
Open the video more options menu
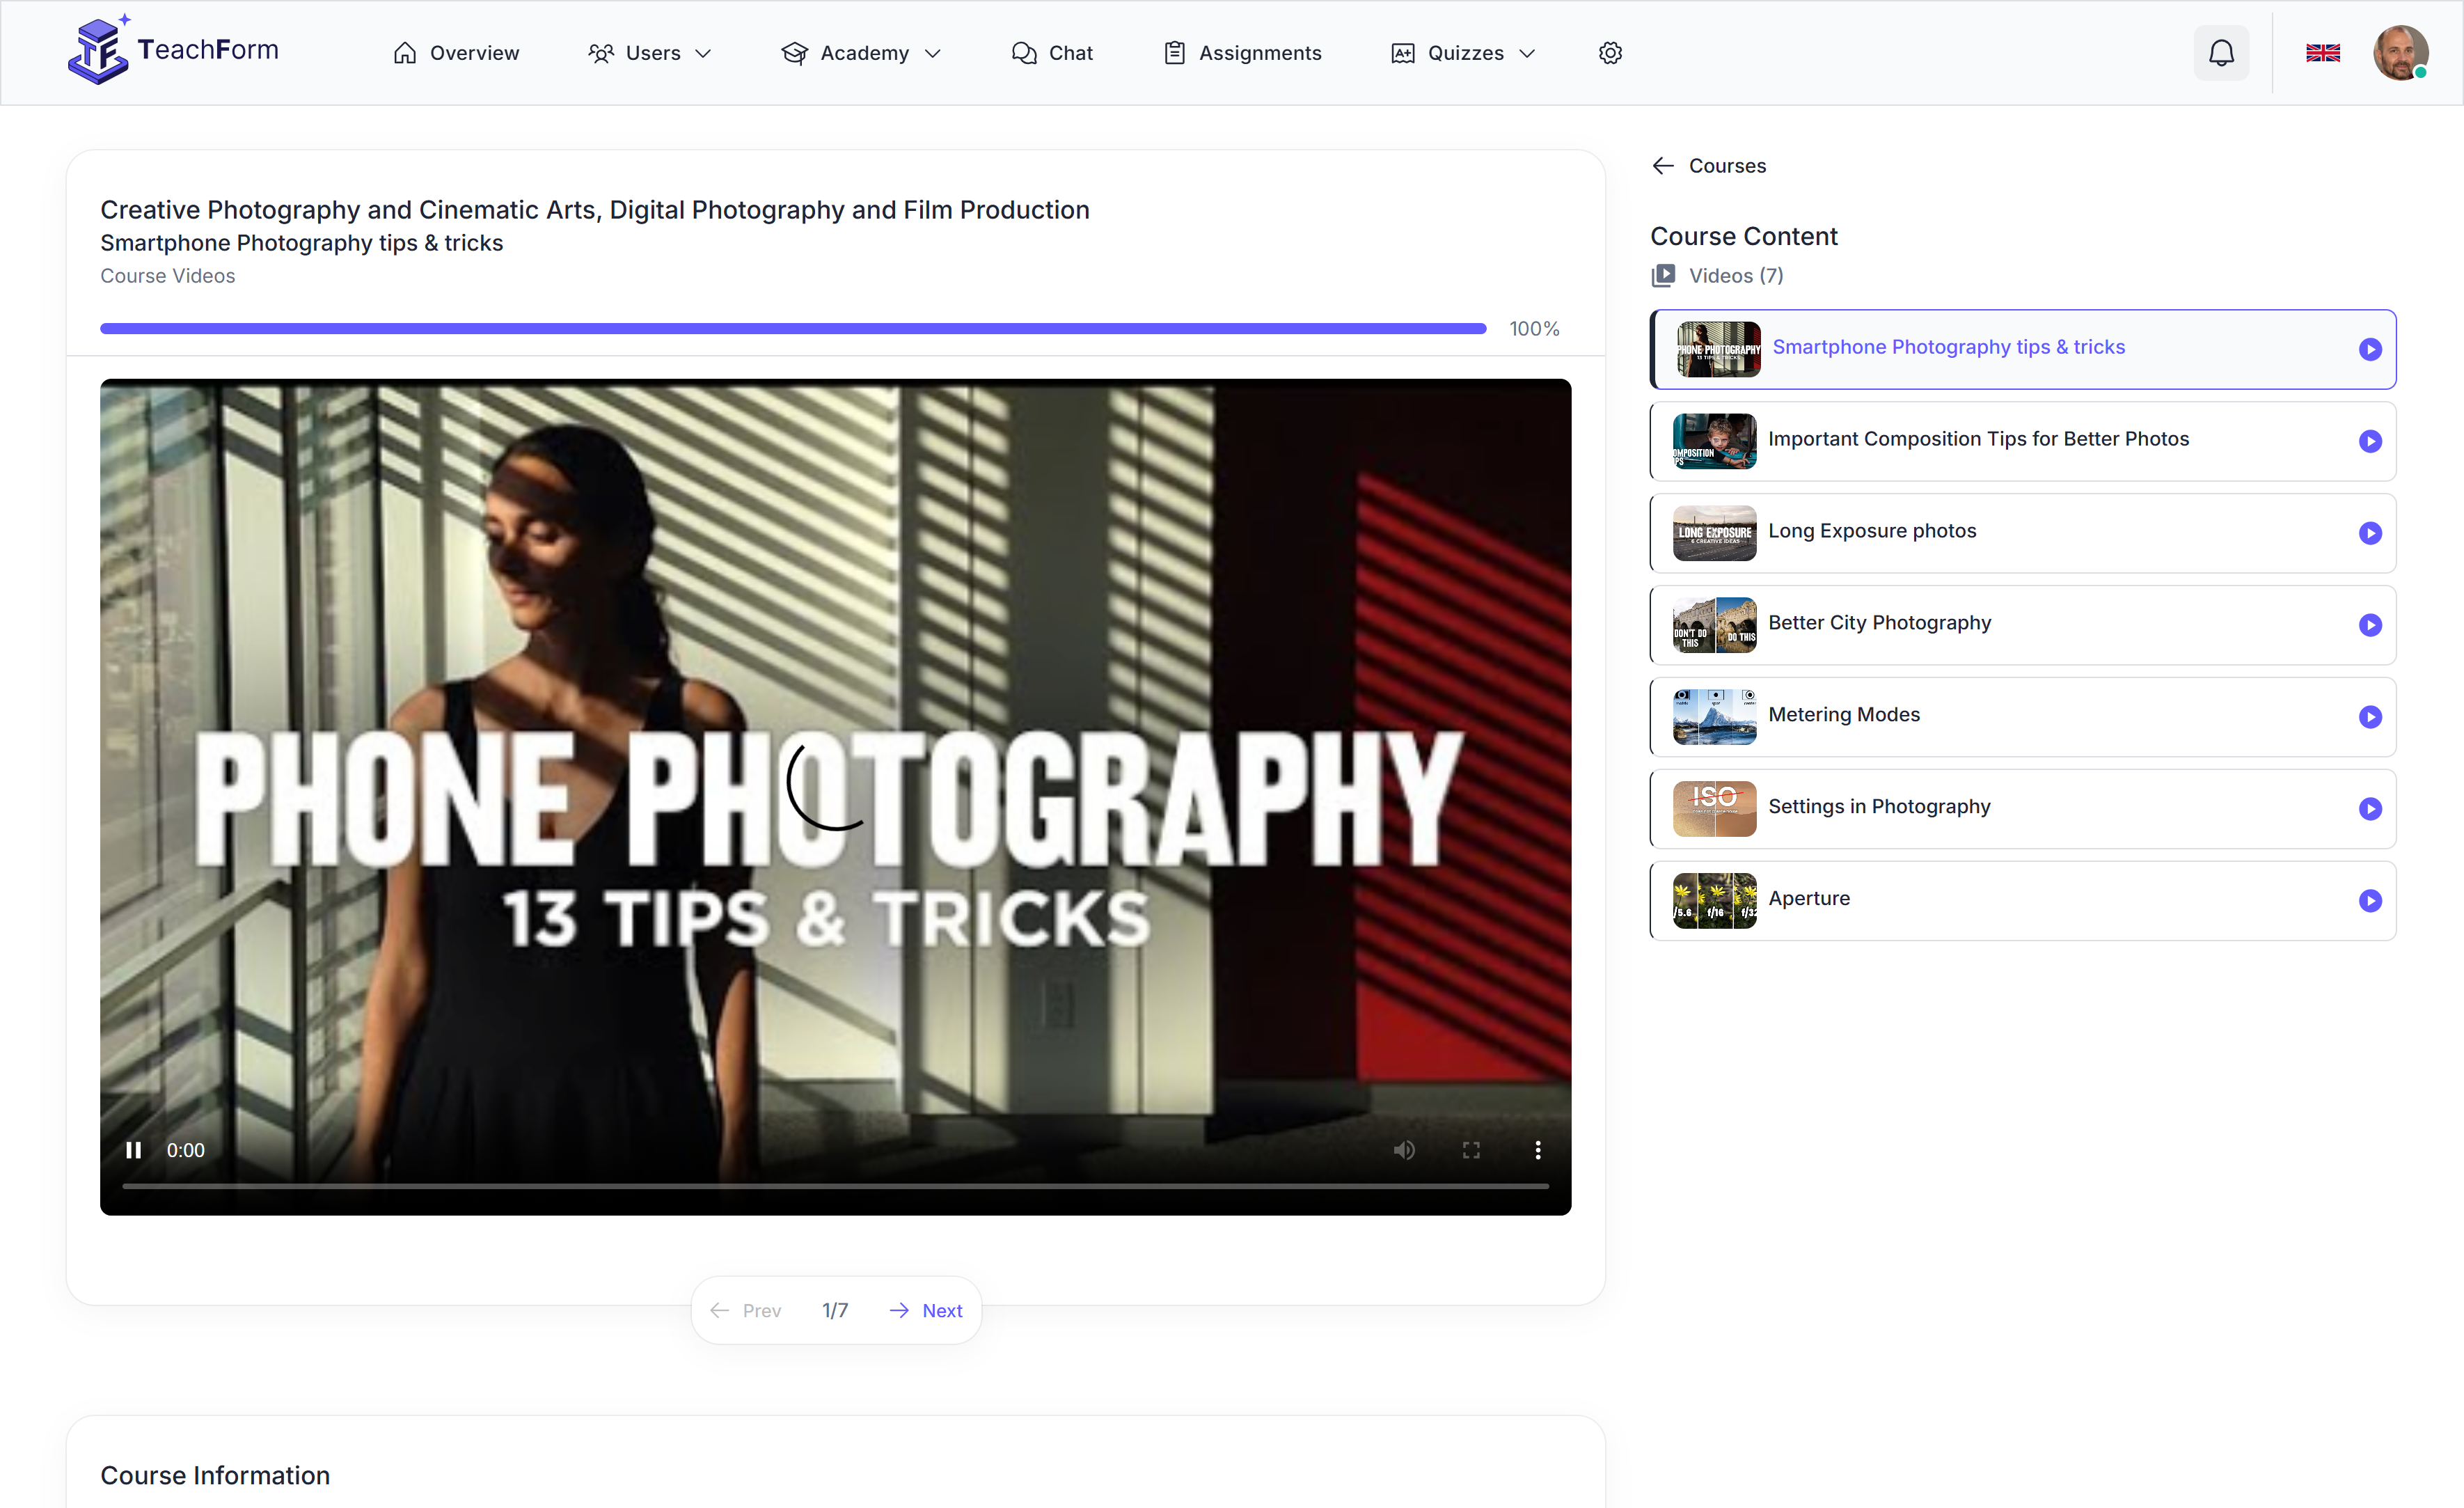click(x=1537, y=1150)
